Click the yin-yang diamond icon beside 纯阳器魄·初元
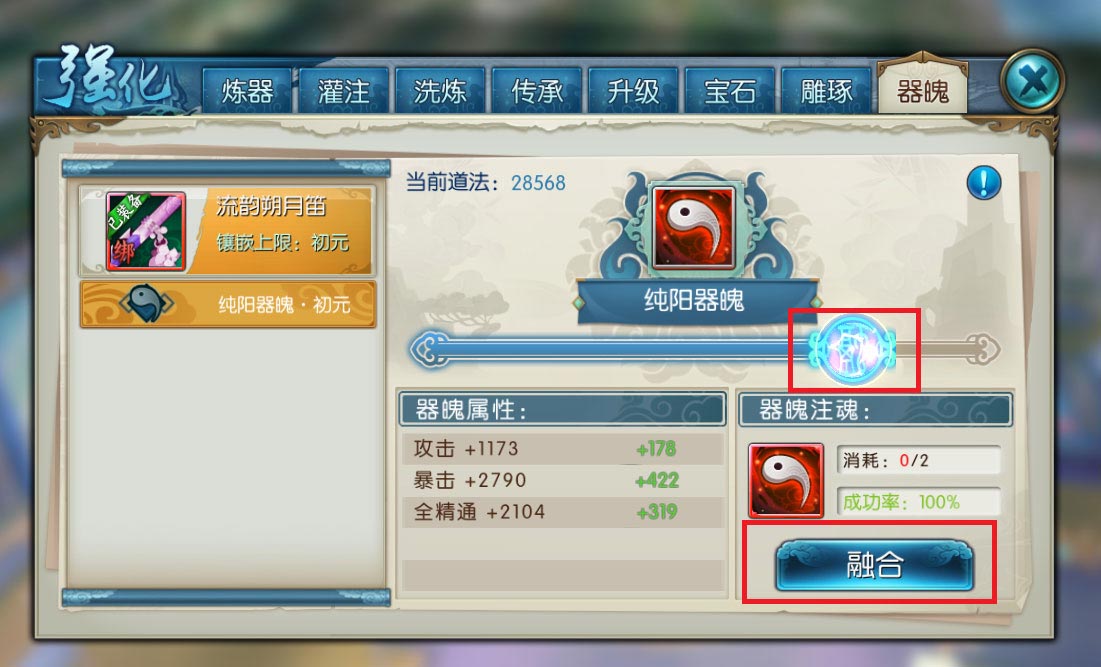1101x667 pixels. pyautogui.click(x=146, y=303)
